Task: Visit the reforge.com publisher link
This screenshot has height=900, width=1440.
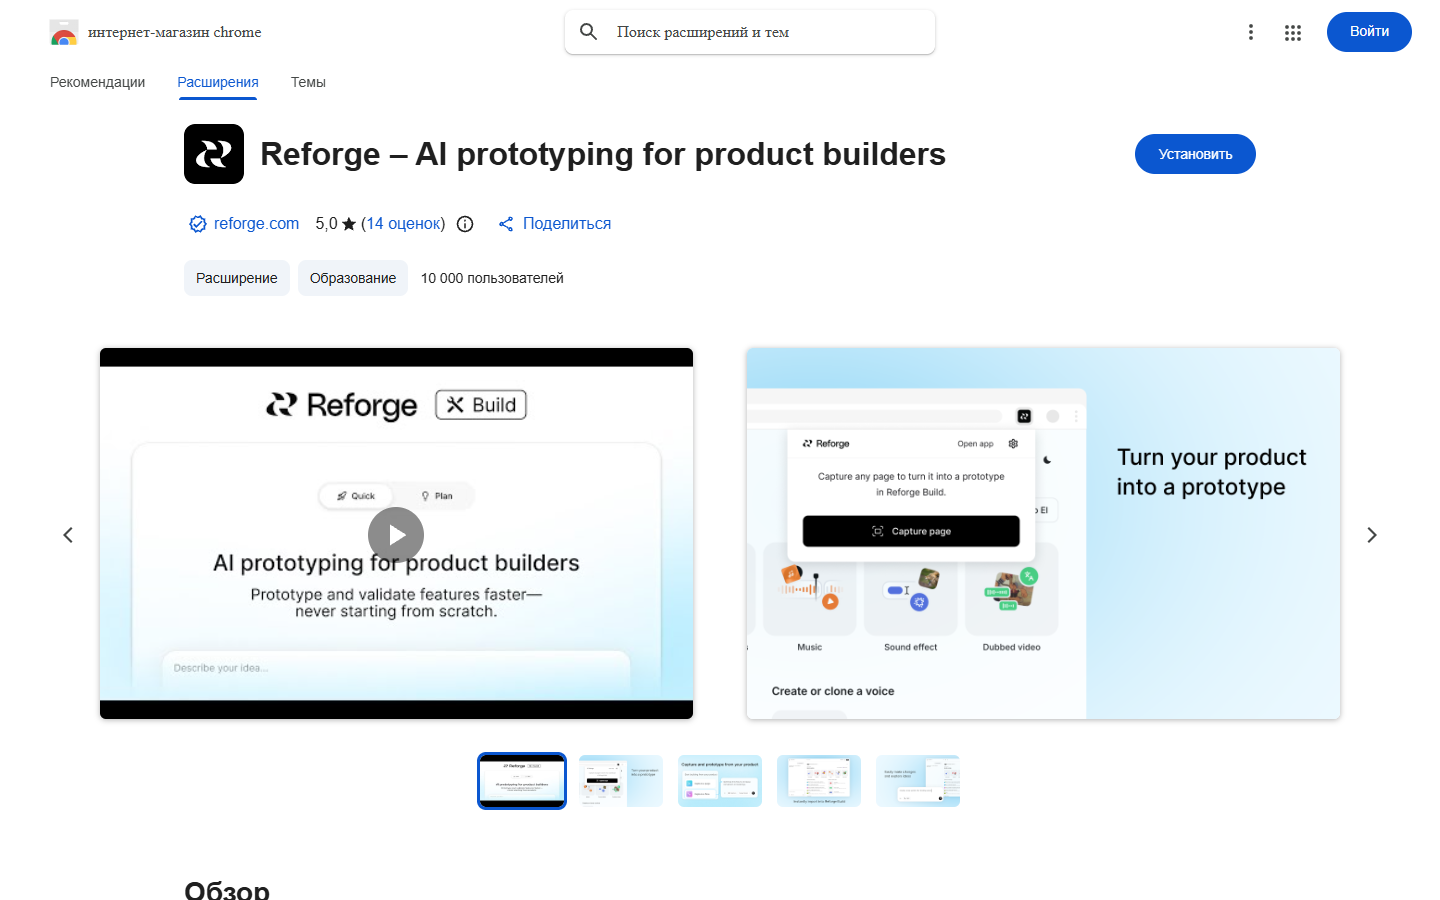Action: pyautogui.click(x=256, y=224)
